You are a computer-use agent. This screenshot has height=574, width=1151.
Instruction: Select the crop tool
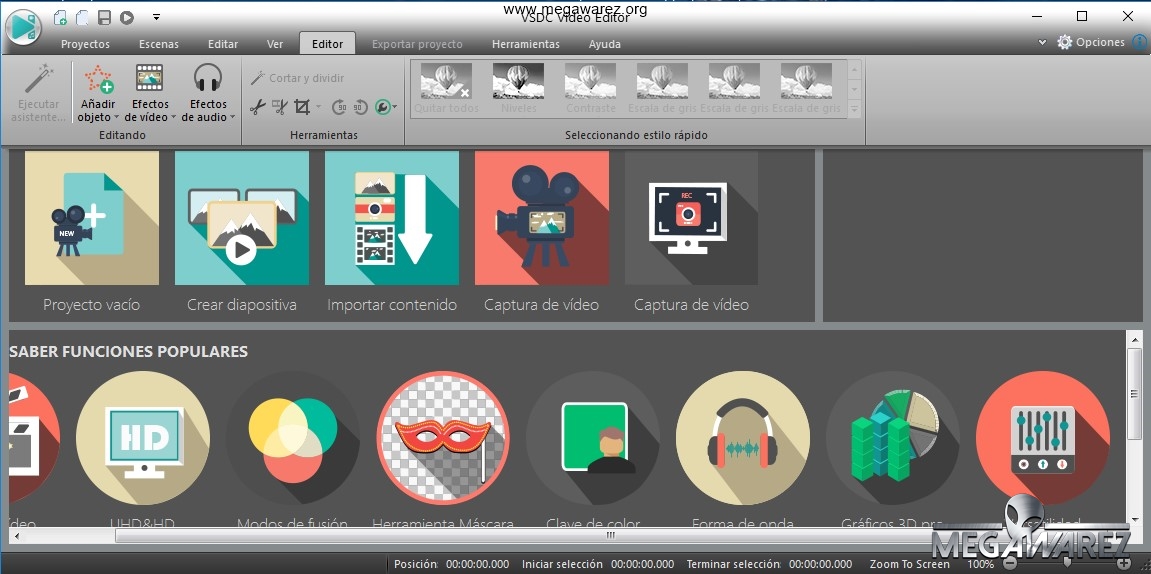point(302,107)
